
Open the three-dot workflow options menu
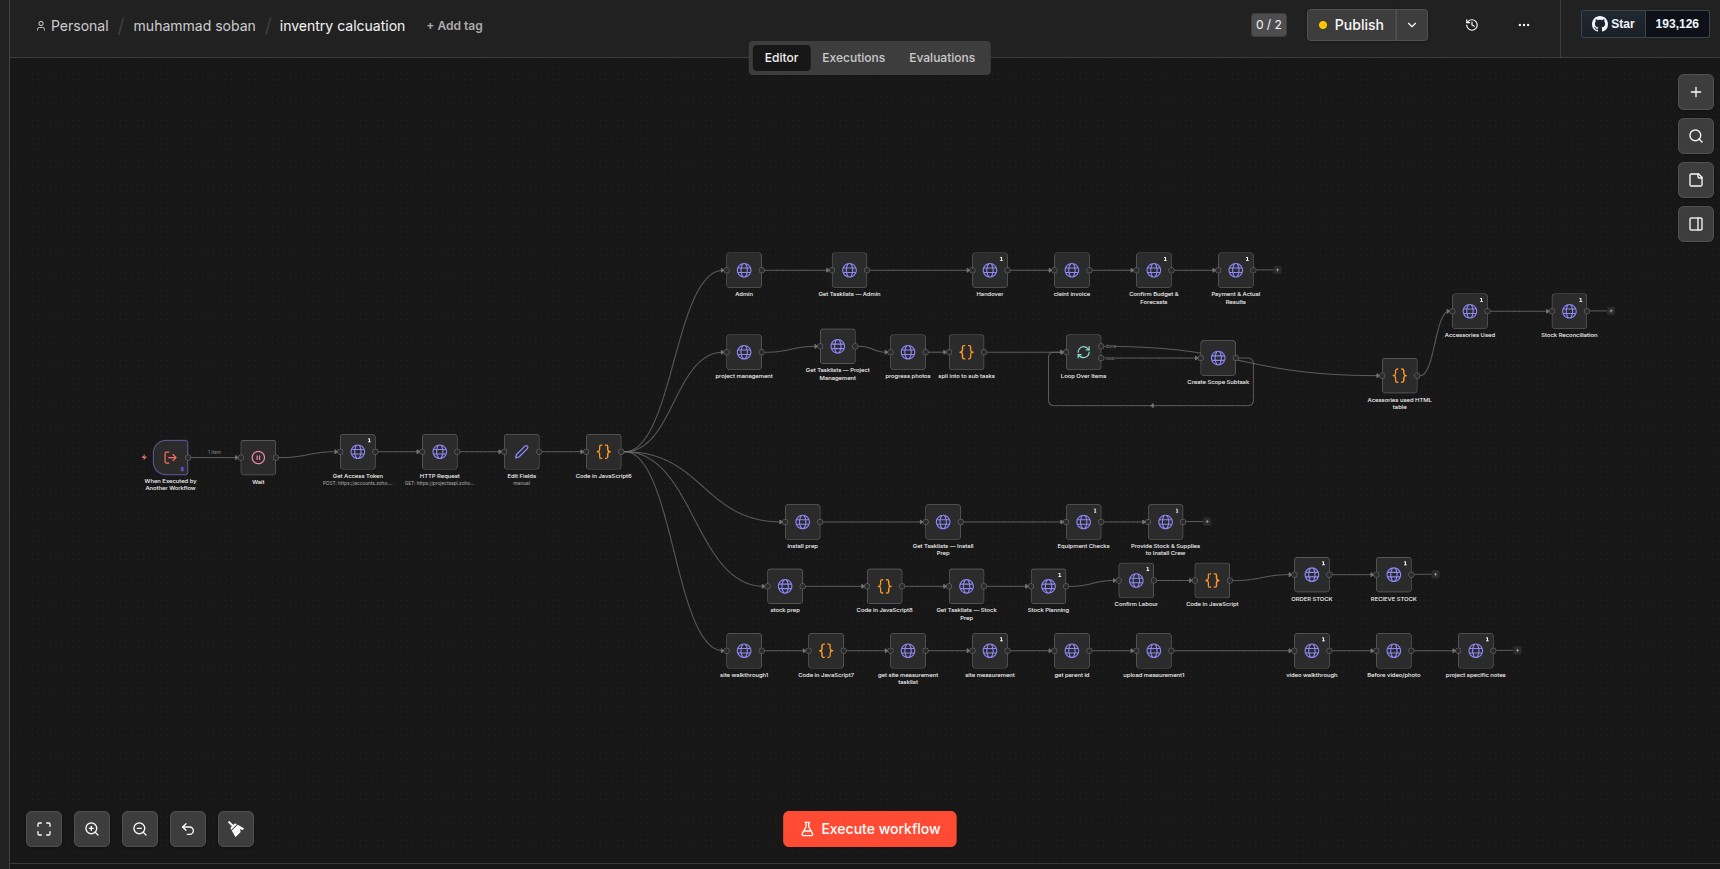pyautogui.click(x=1524, y=25)
